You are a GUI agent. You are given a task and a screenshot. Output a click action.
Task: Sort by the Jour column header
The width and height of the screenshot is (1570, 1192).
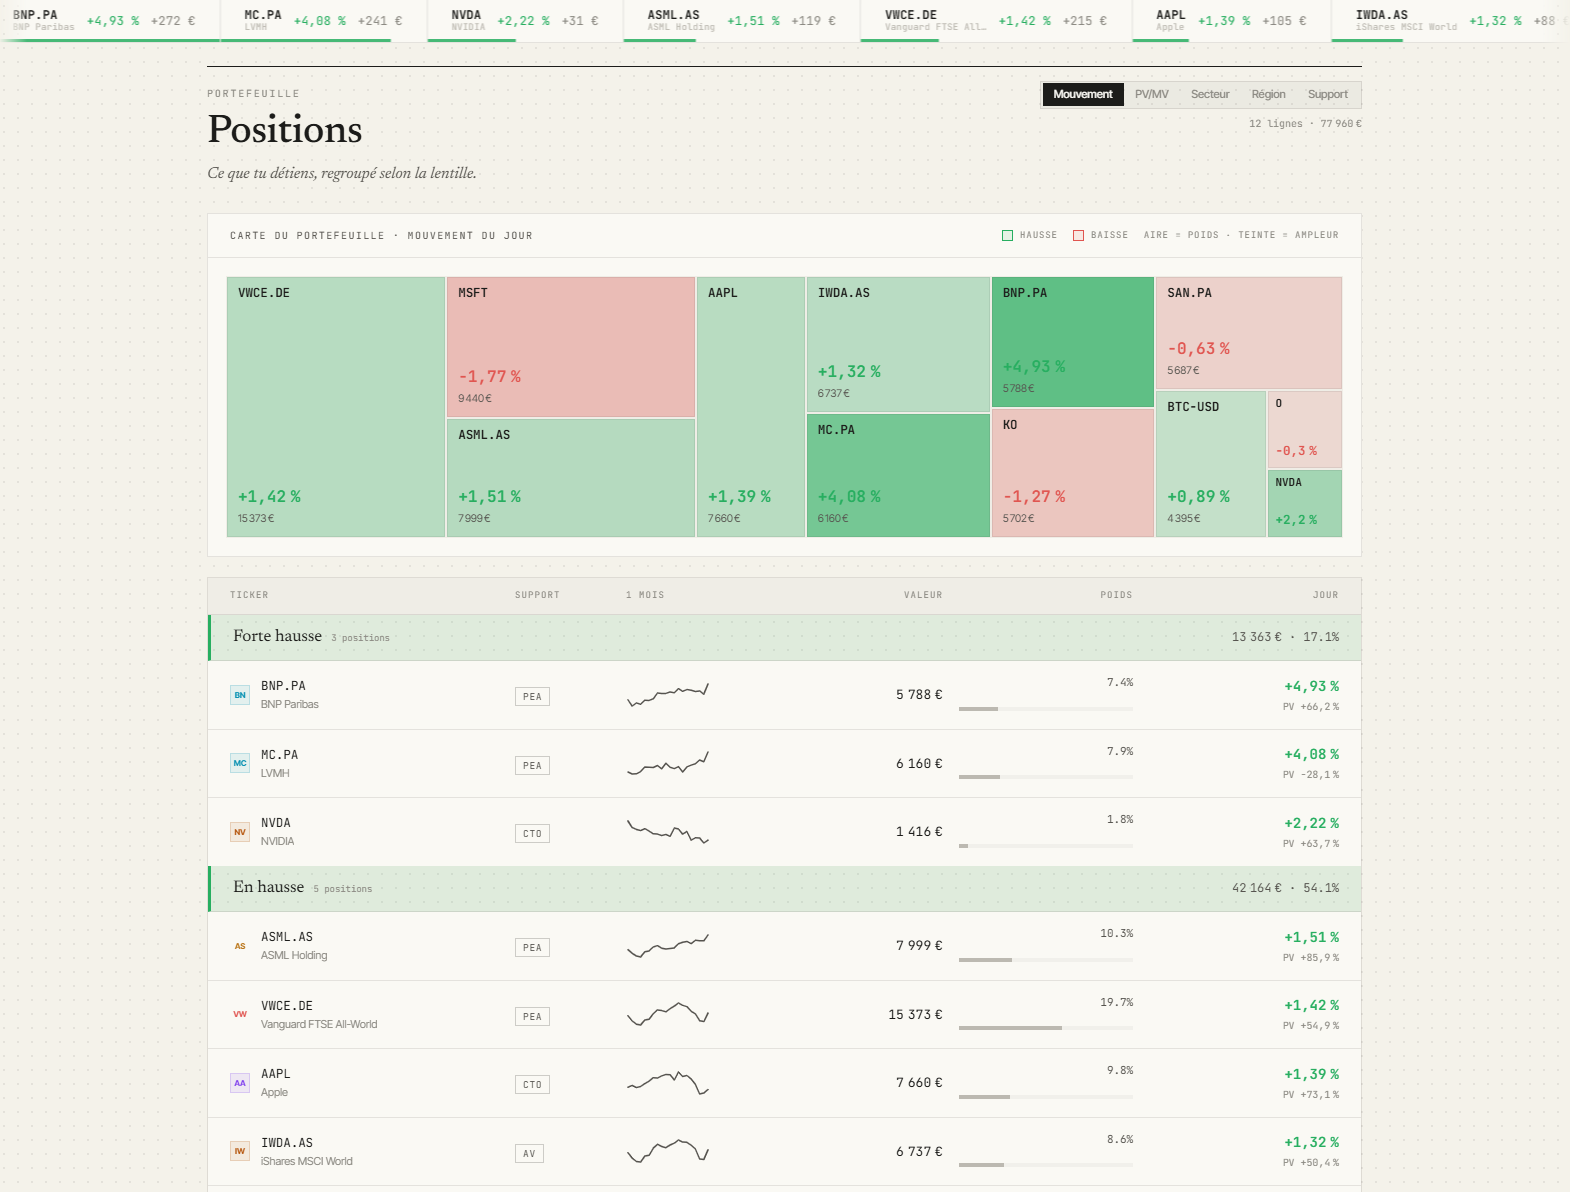[x=1325, y=595]
